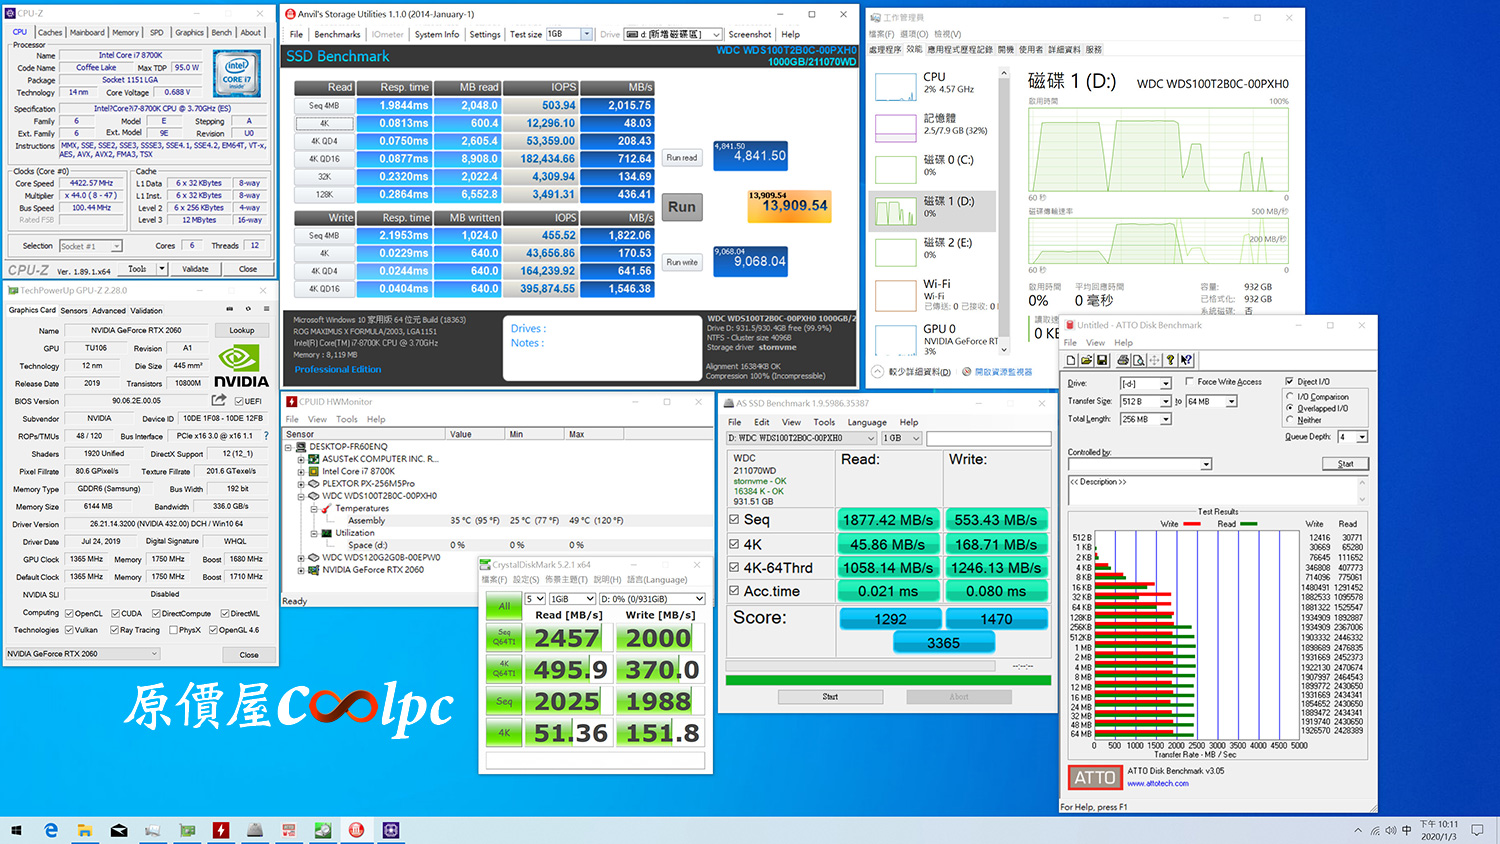Click the GPU-Z BIOS share/export icon
1500x844 pixels.
coord(219,400)
